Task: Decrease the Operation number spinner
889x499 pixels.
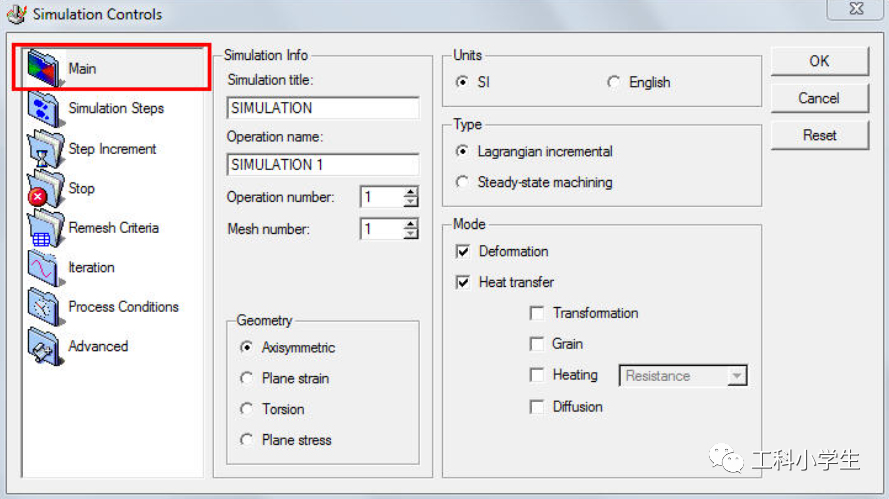Action: [411, 202]
